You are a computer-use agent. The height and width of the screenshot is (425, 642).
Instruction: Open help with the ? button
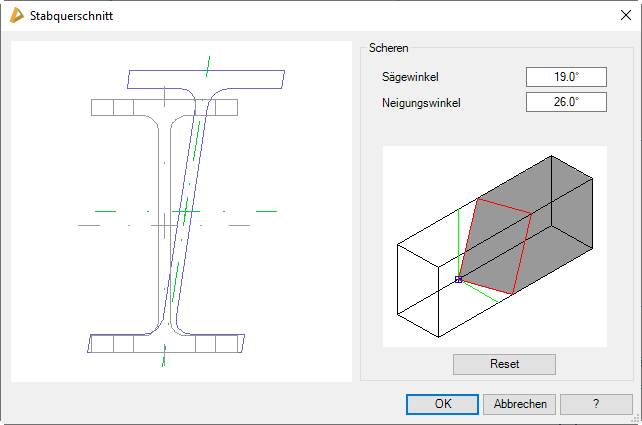(596, 404)
